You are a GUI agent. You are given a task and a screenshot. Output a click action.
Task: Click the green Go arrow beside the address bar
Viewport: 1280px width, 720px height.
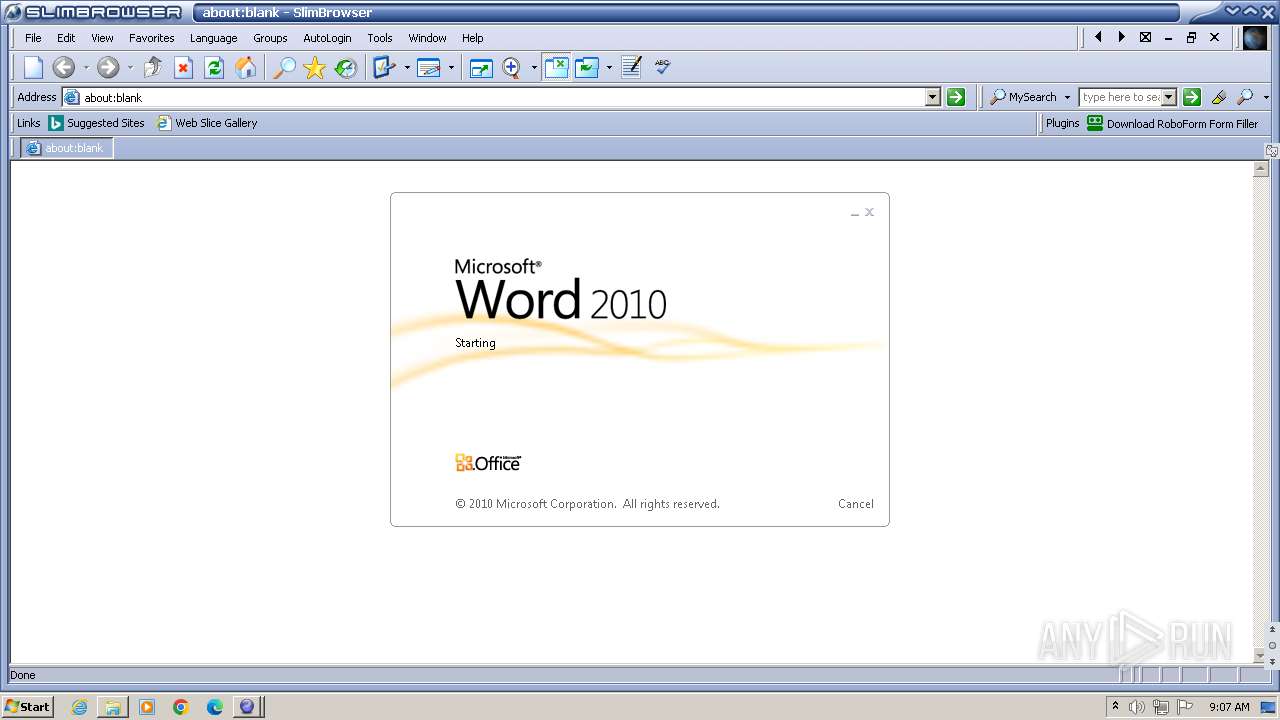click(x=956, y=97)
